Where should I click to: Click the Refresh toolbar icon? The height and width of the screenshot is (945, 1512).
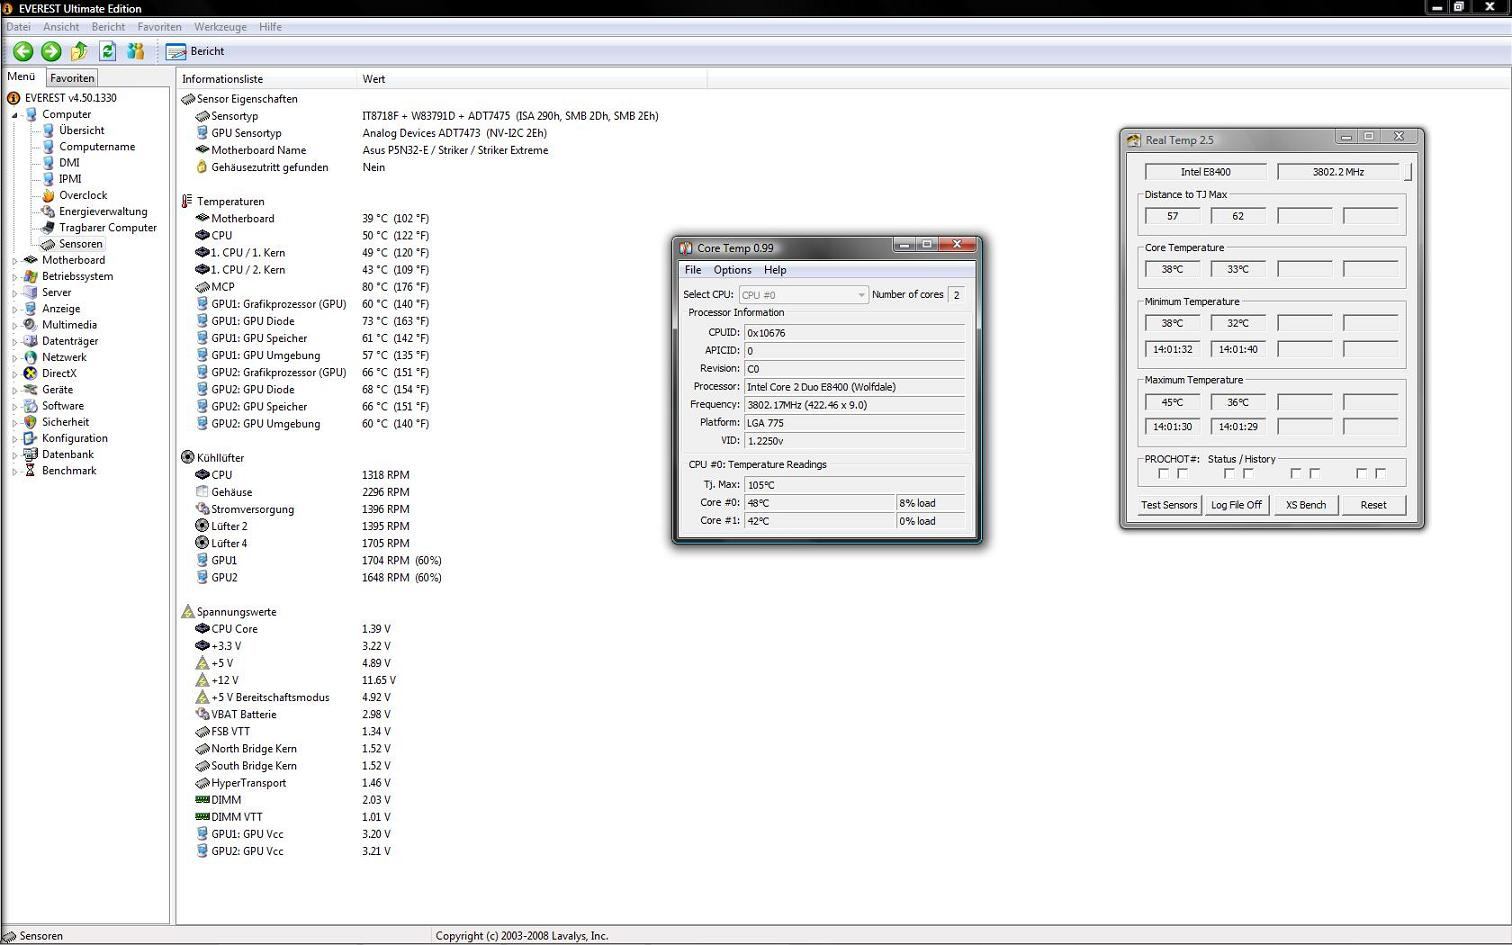coord(107,51)
